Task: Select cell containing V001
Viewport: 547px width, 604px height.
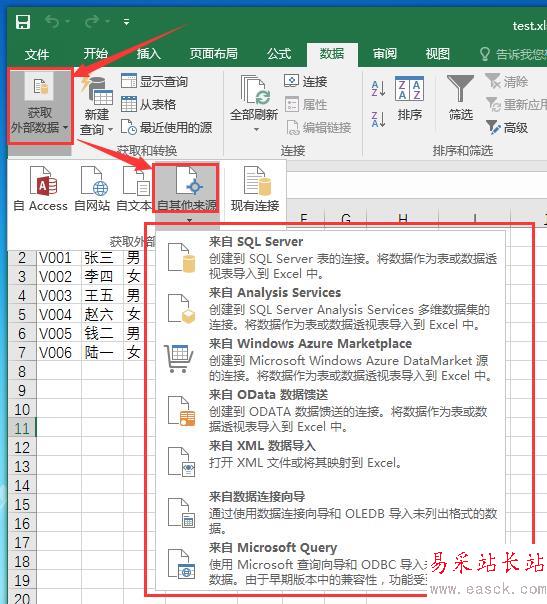Action: pyautogui.click(x=59, y=258)
